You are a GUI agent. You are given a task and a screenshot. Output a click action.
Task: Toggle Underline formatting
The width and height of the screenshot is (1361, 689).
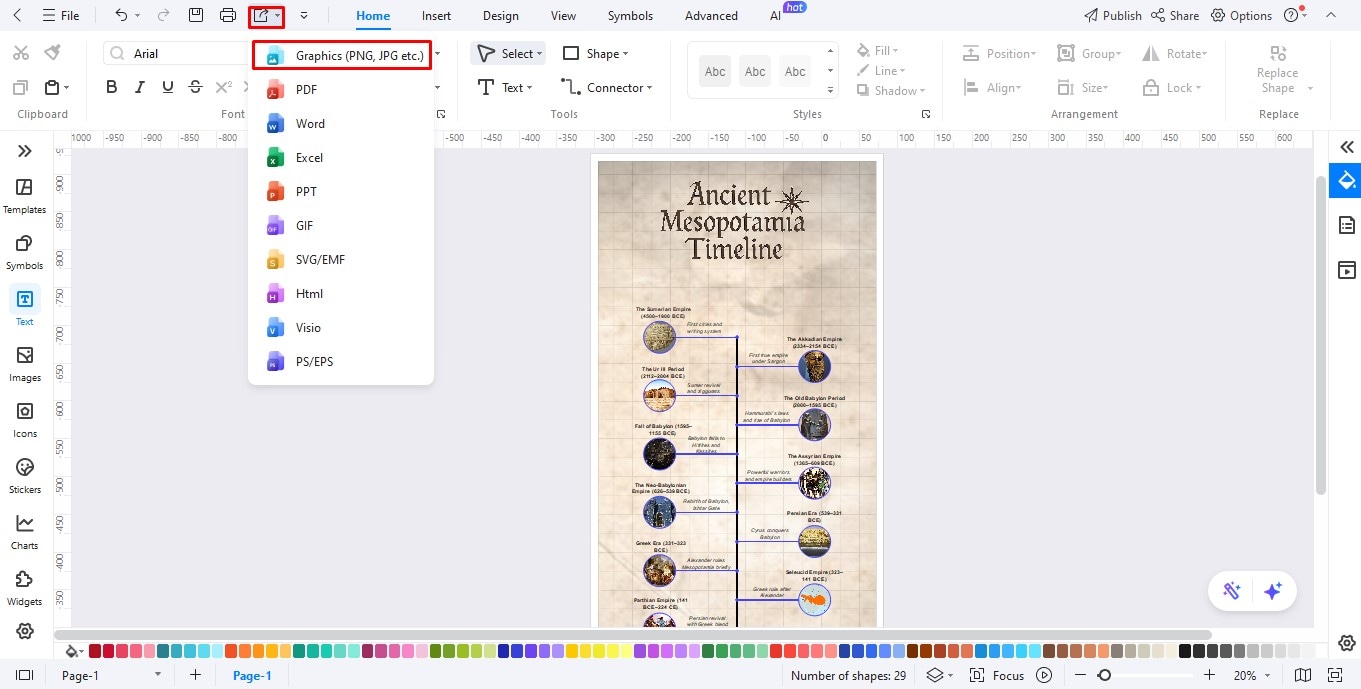pos(167,87)
